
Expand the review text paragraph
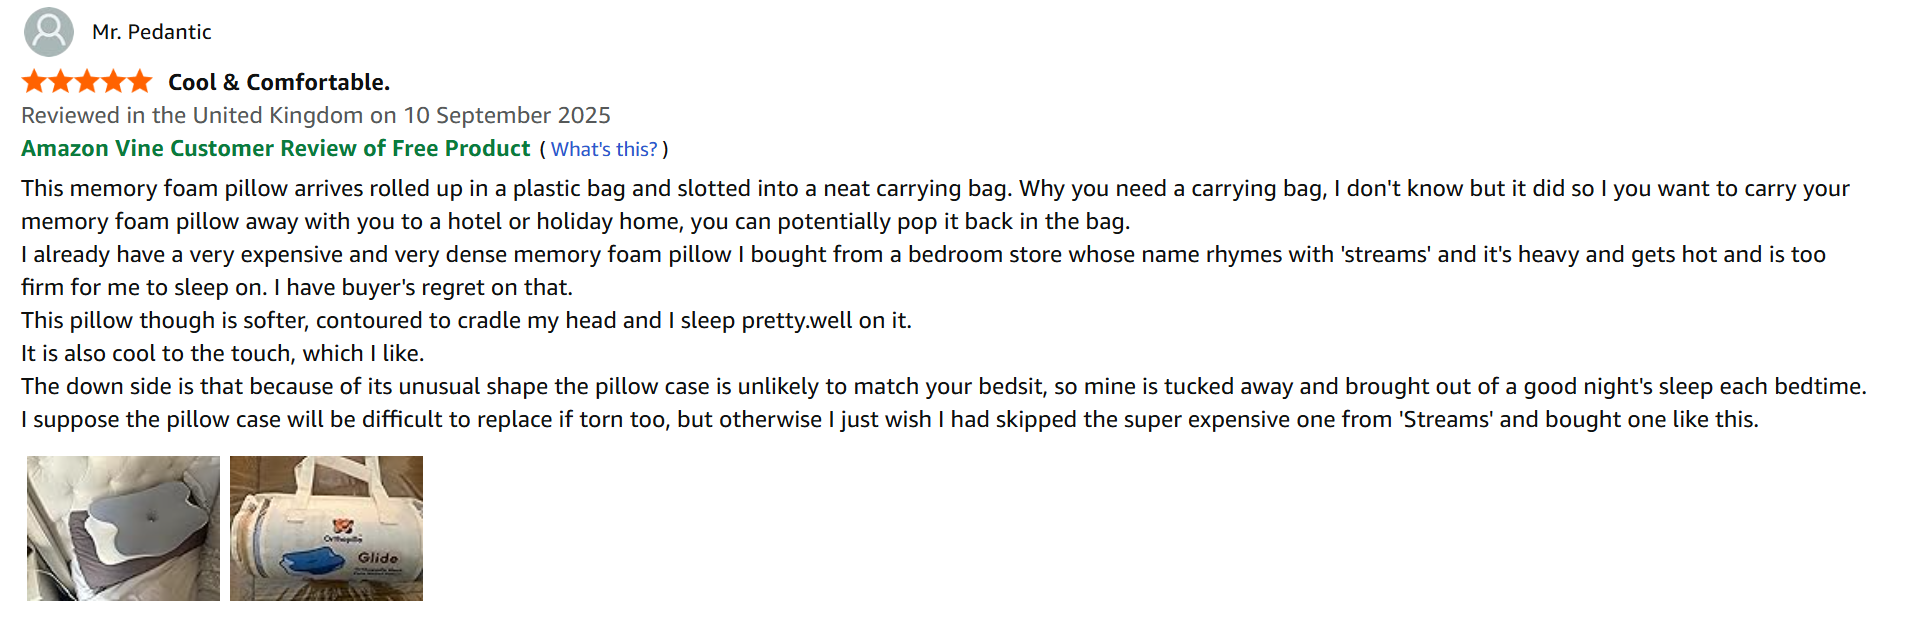click(x=900, y=300)
